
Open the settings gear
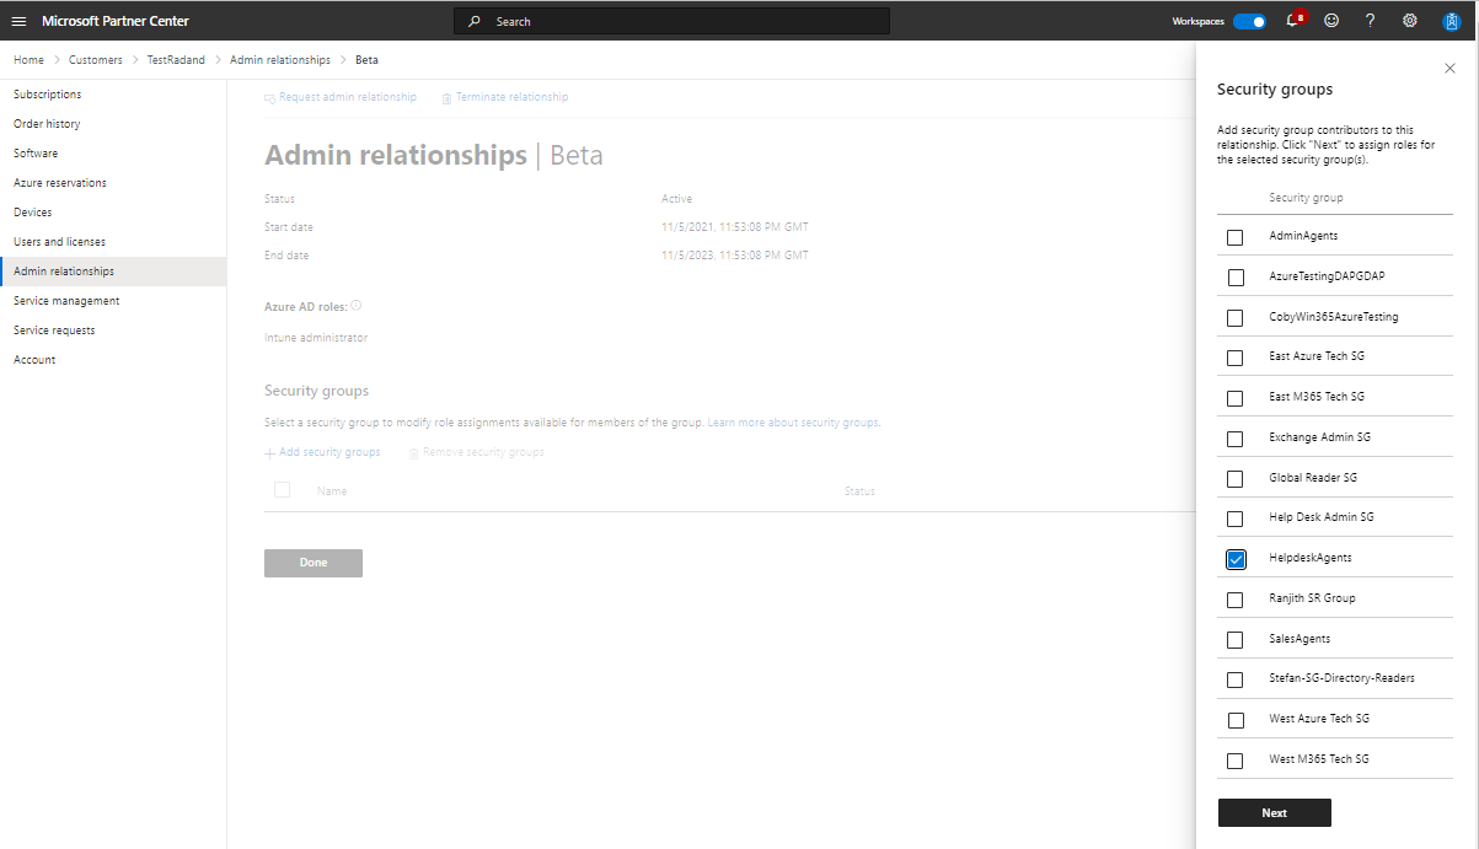[x=1409, y=20]
